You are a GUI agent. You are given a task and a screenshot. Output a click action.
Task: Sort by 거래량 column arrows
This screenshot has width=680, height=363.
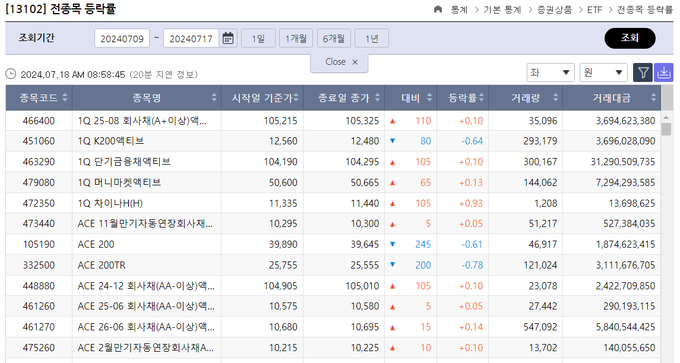coord(556,98)
